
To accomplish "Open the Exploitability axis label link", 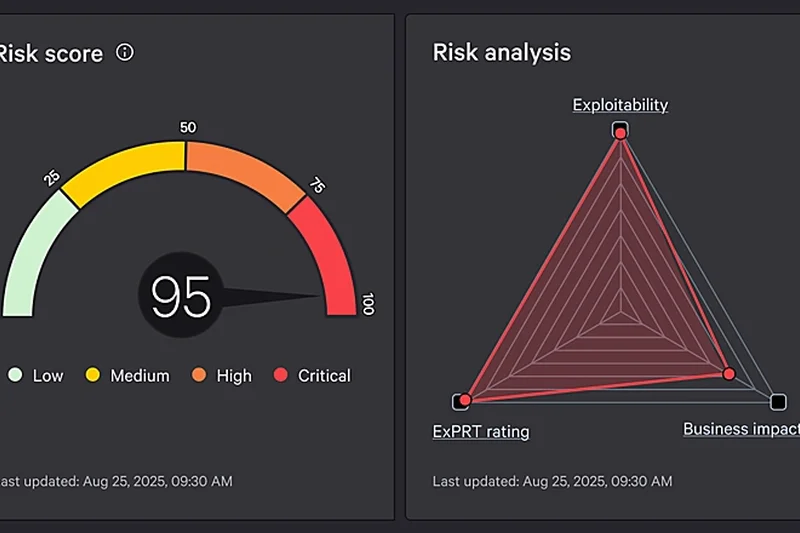I will click(x=620, y=105).
